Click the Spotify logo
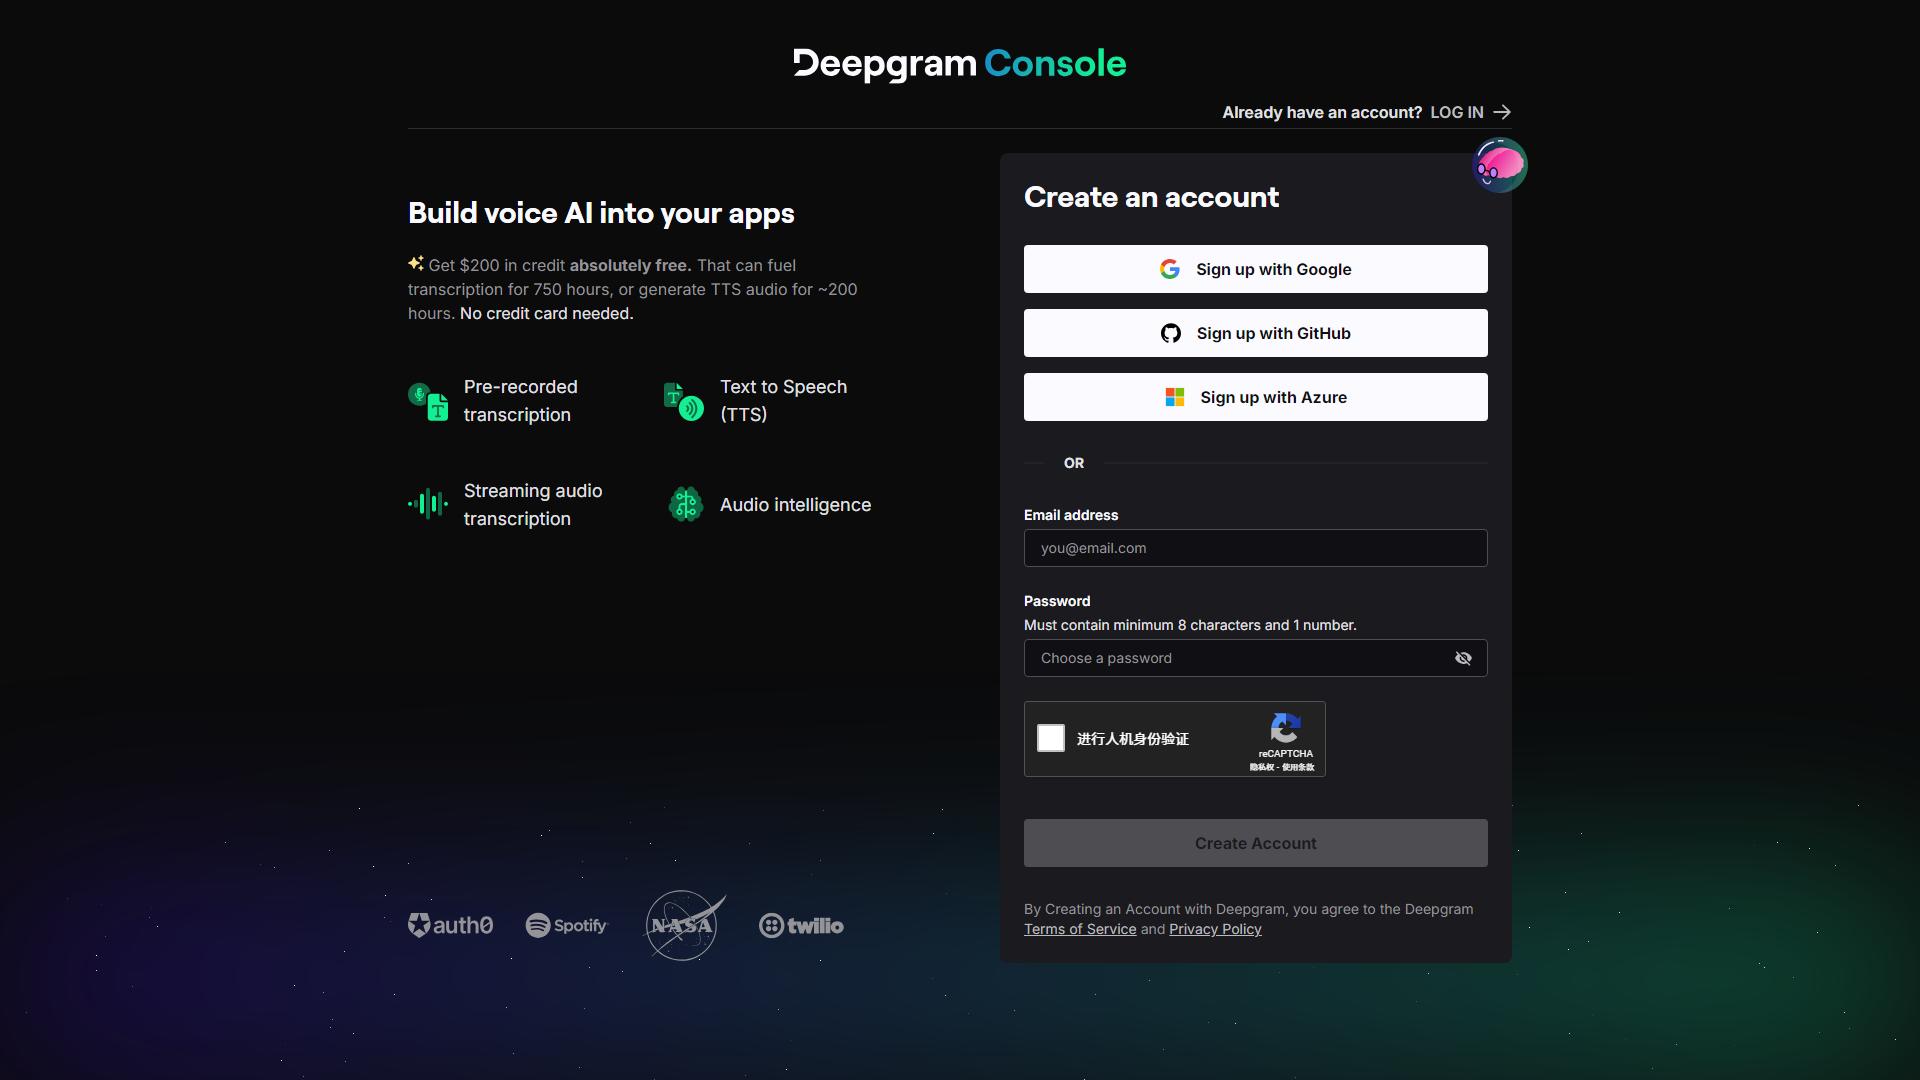The image size is (1920, 1080). [566, 925]
